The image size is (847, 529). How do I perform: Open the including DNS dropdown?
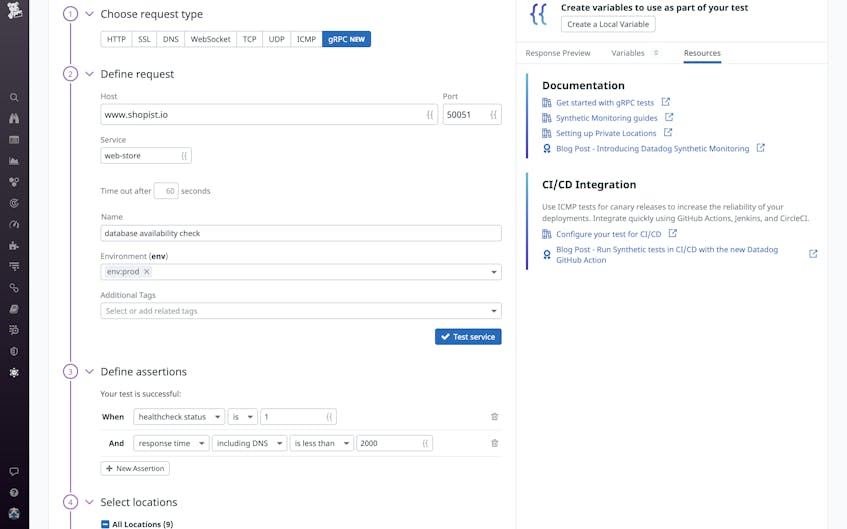pyautogui.click(x=250, y=443)
